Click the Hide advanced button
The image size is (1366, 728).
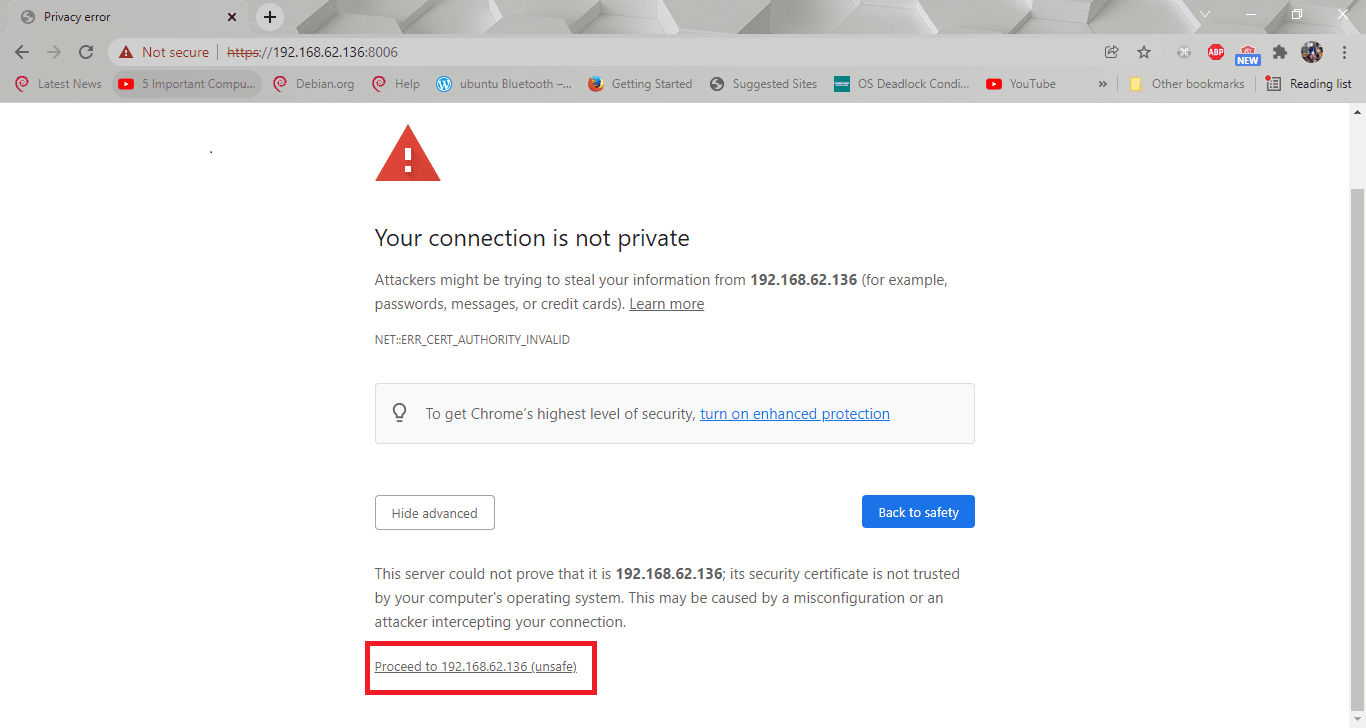[x=435, y=513]
